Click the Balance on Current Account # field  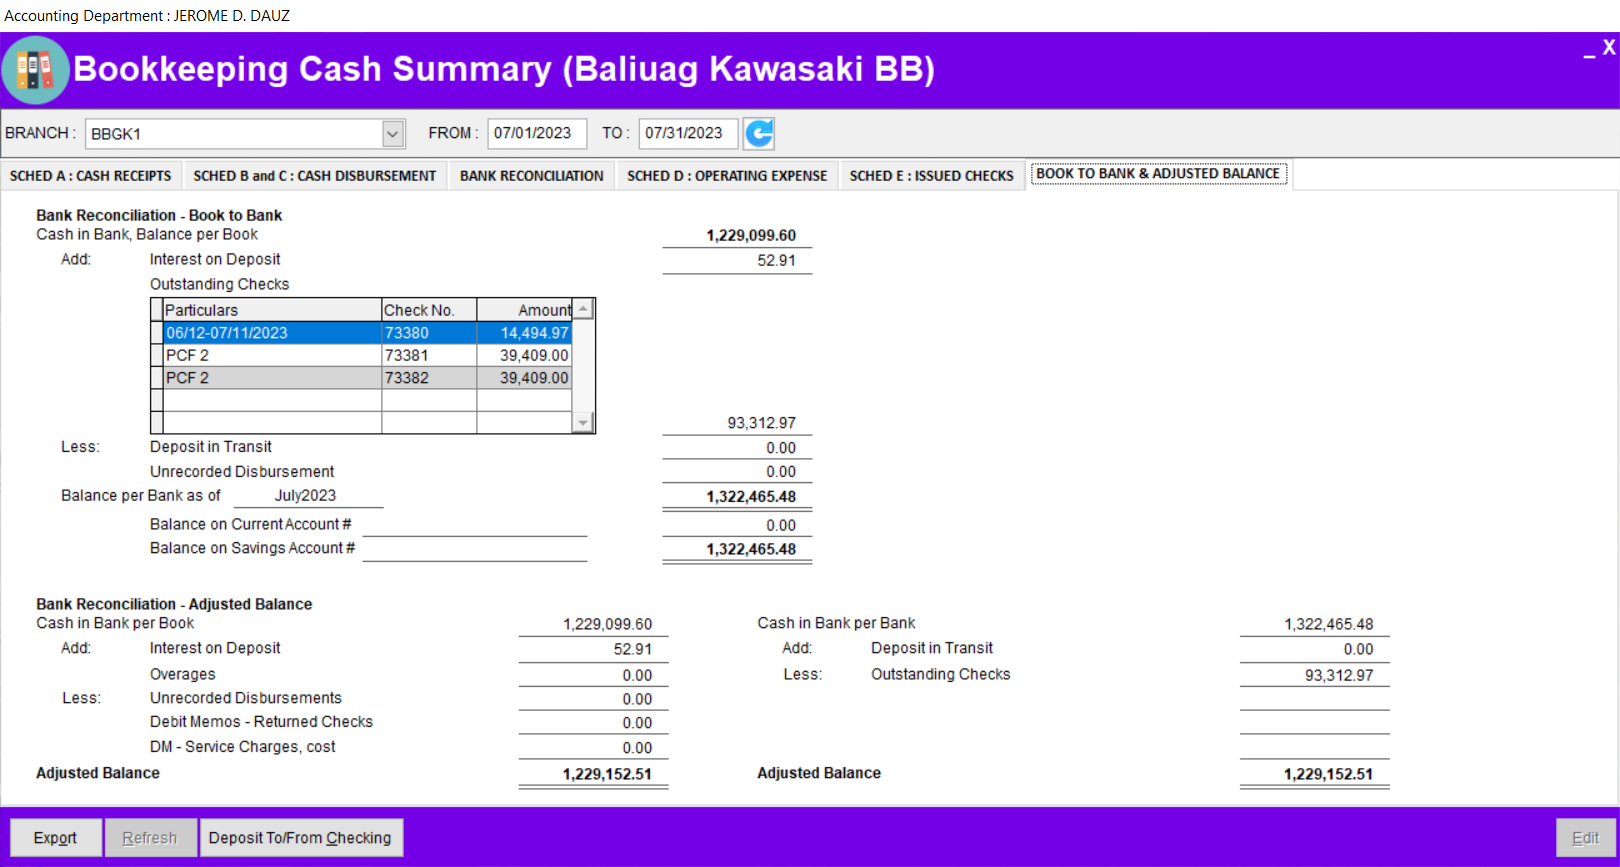475,524
